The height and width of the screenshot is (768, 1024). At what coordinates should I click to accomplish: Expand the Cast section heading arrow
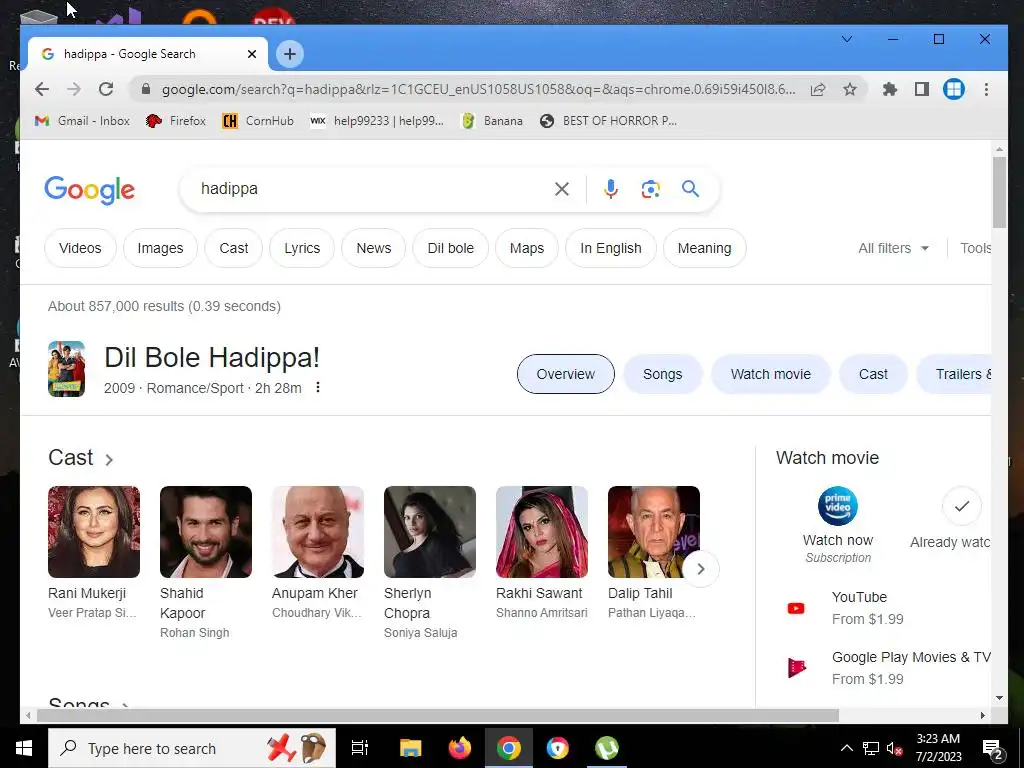coord(109,459)
